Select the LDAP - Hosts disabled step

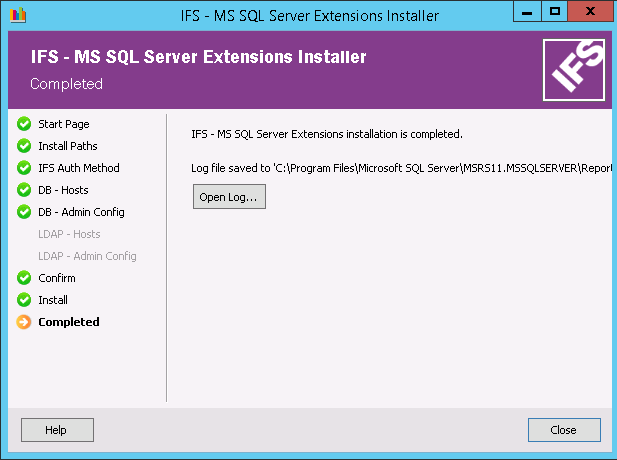[69, 234]
